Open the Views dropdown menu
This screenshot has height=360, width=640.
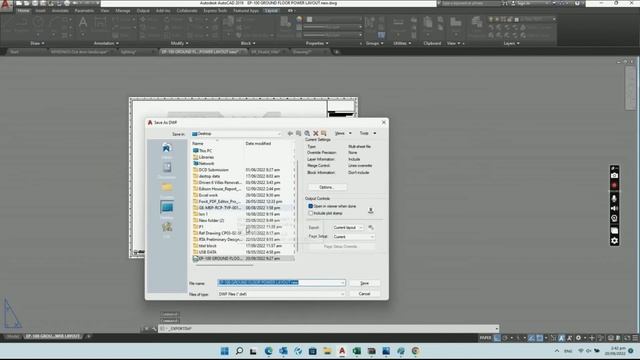pos(343,133)
